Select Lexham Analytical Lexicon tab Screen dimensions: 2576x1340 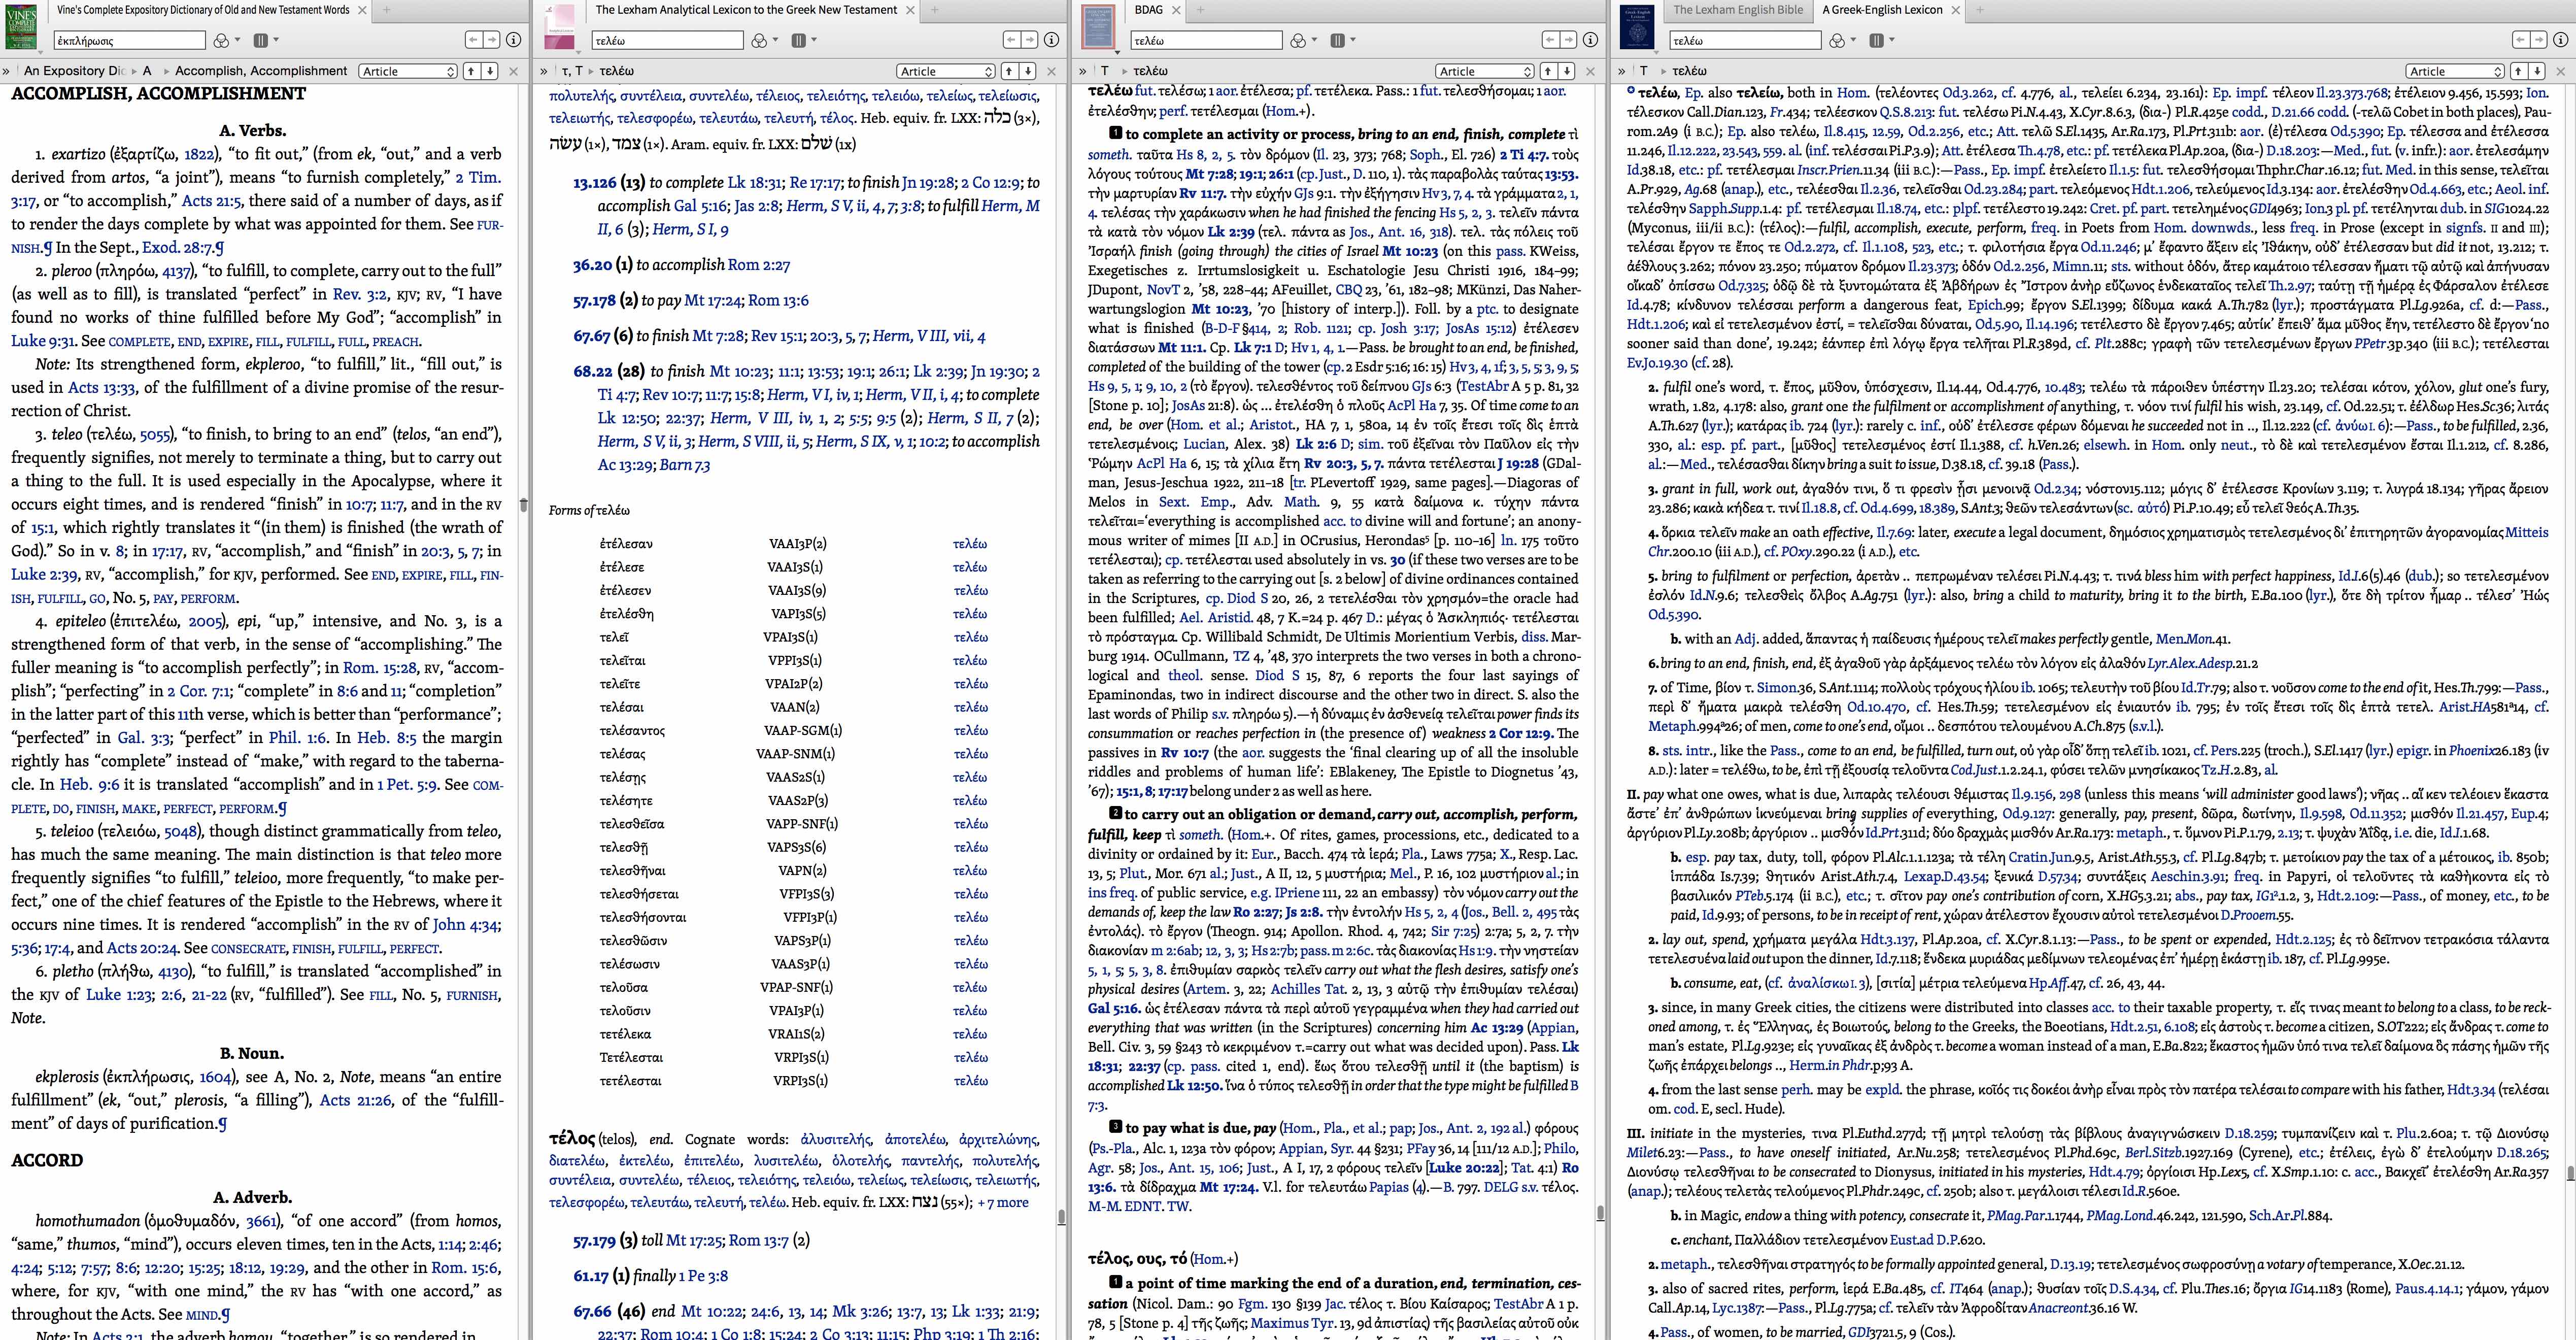pyautogui.click(x=746, y=10)
